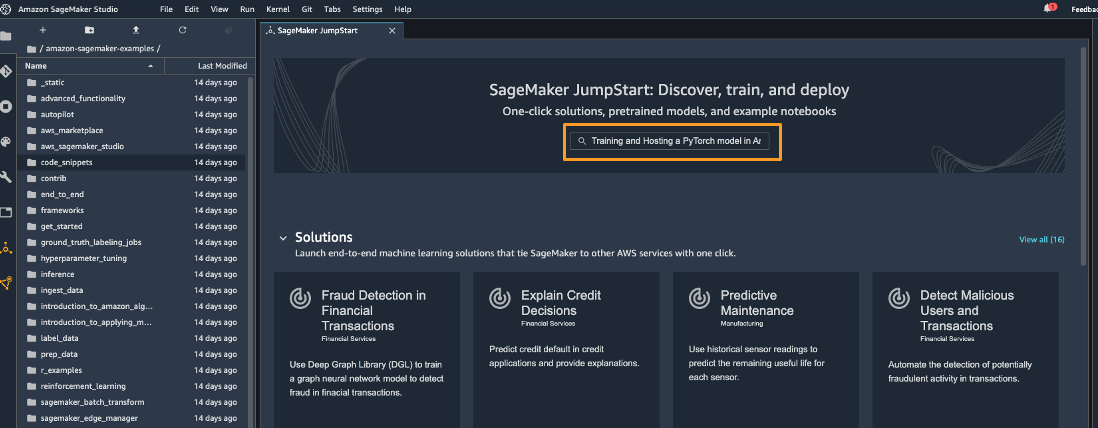Click the Predictive Maintenance card icon
1098x428 pixels.
(x=700, y=298)
